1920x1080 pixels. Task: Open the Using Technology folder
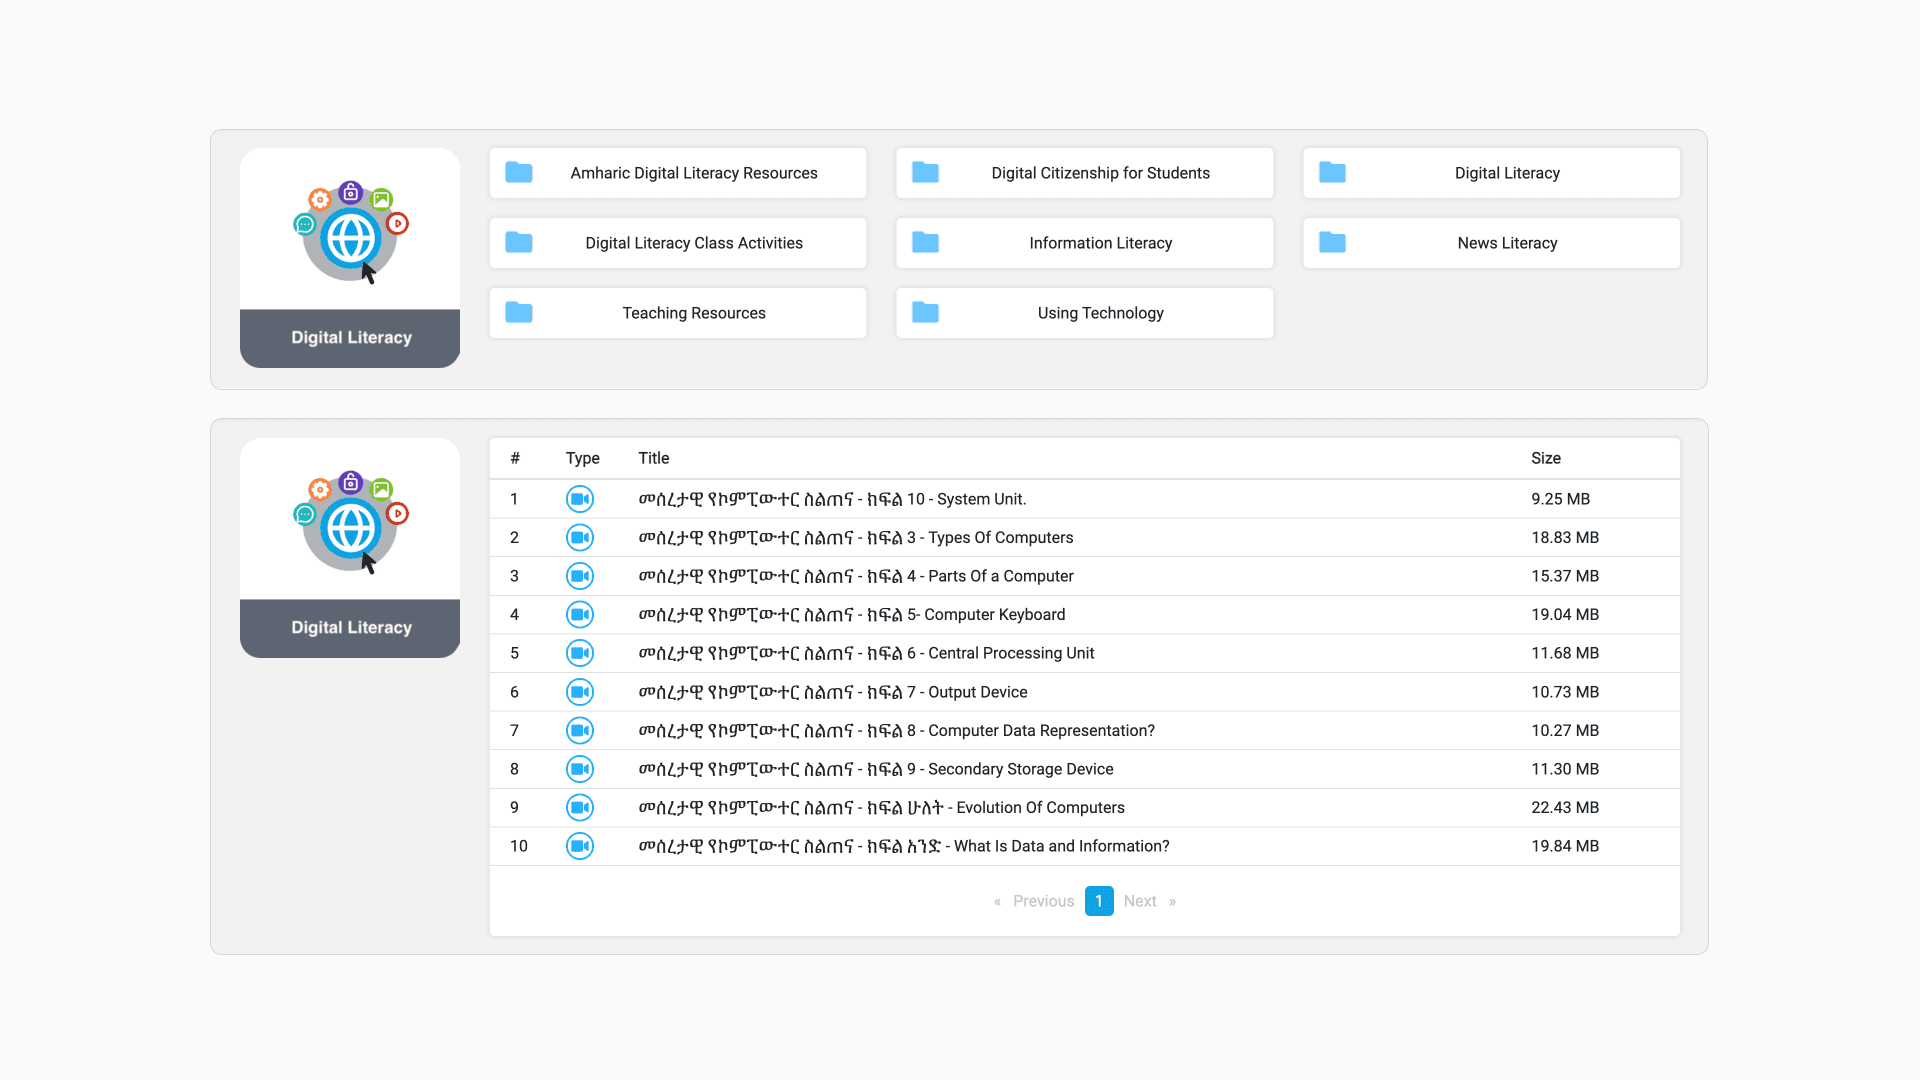1100,313
